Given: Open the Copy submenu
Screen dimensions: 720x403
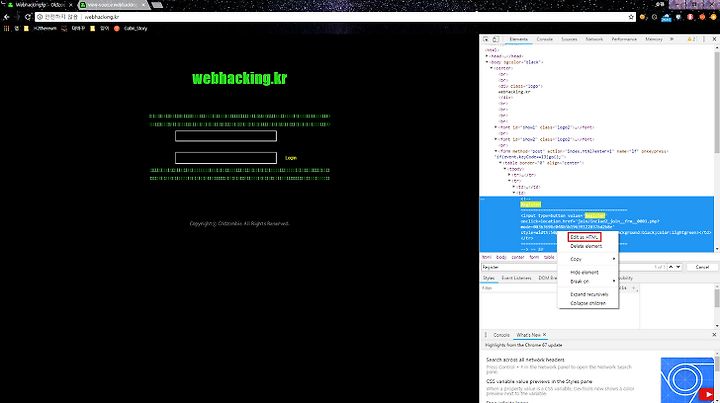Looking at the screenshot, I should (588, 259).
